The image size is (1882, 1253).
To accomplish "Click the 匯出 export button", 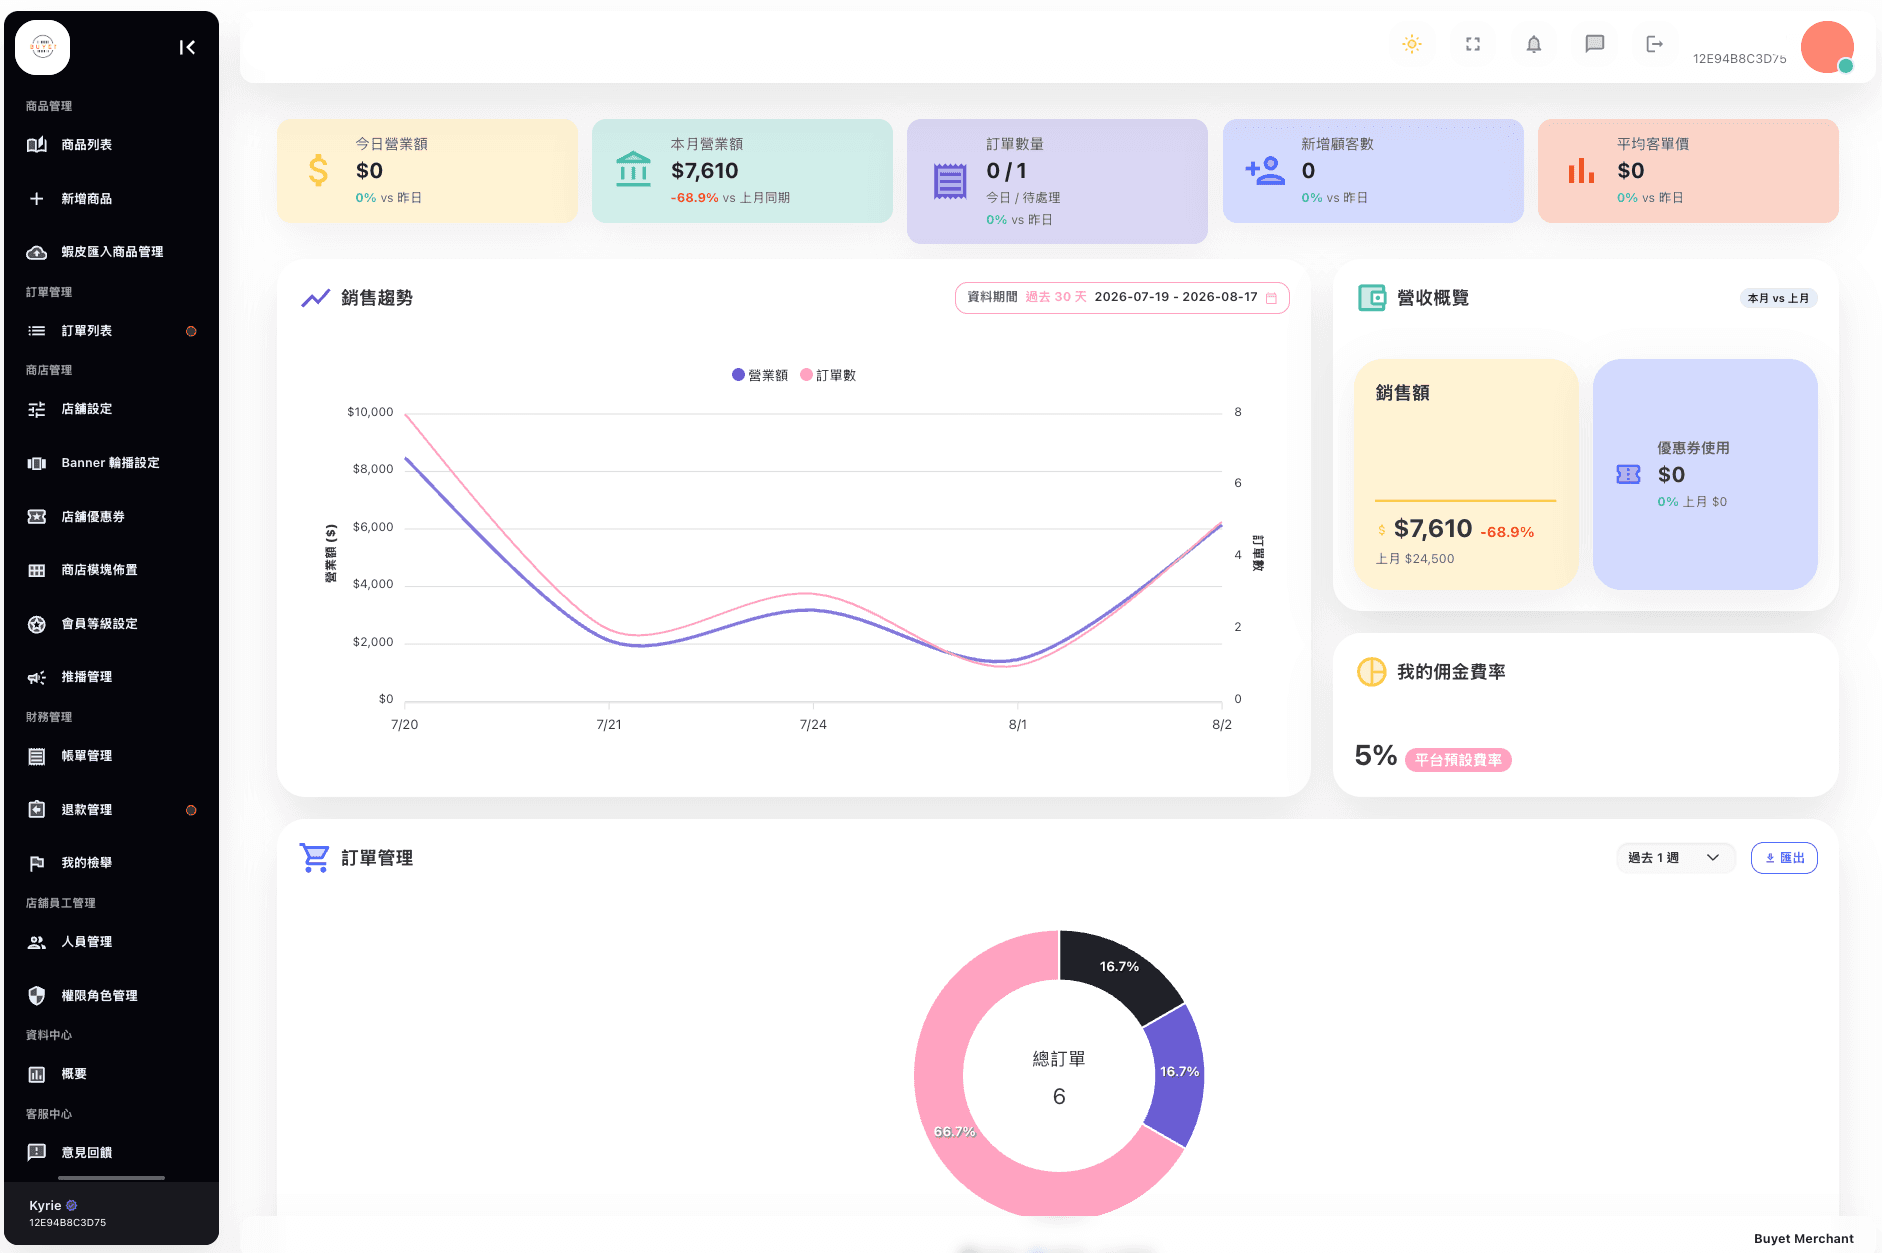I will tap(1784, 858).
